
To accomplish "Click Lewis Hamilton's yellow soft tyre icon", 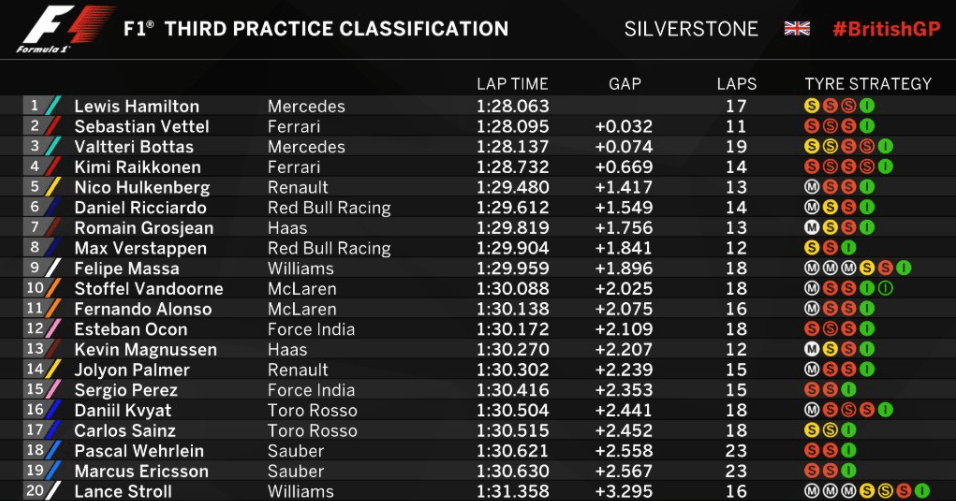I will (x=812, y=106).
